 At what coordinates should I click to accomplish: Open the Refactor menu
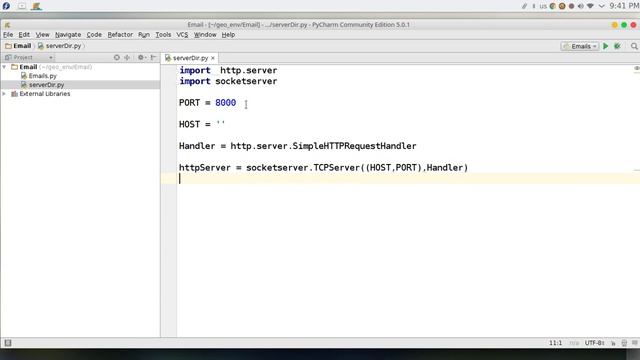click(120, 35)
